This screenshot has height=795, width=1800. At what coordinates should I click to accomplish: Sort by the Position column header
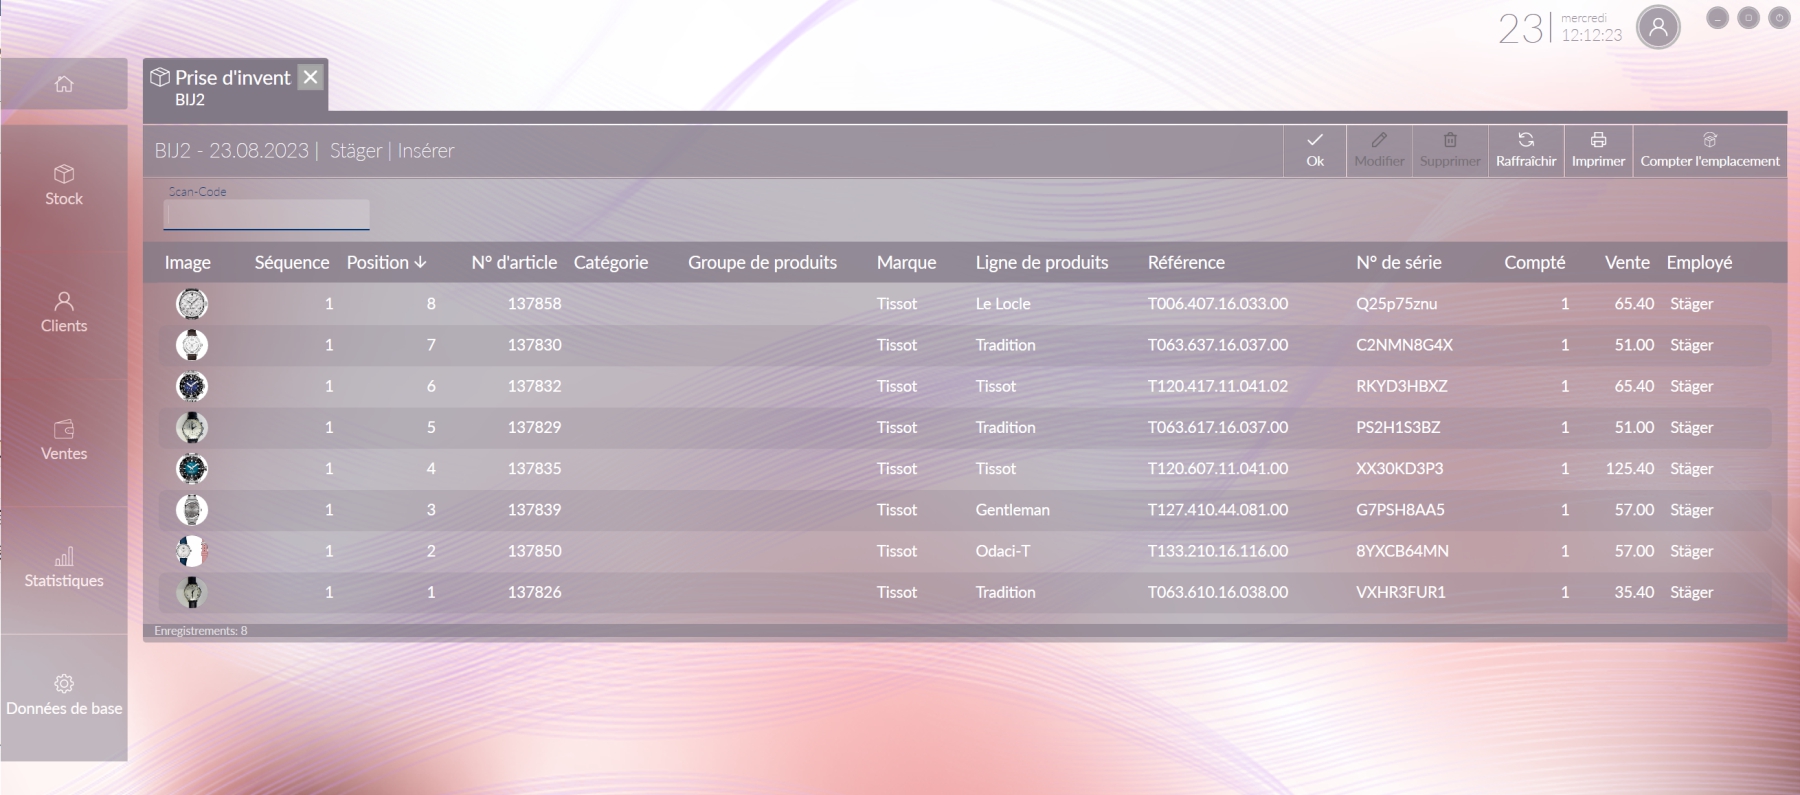pos(386,262)
